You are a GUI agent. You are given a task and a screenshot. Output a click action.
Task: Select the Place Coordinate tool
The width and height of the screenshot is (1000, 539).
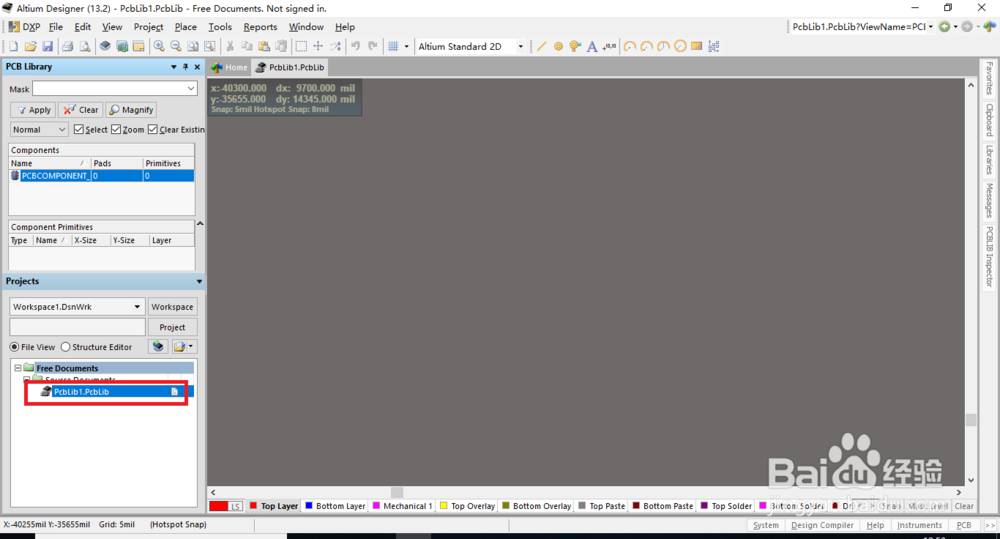[x=609, y=46]
